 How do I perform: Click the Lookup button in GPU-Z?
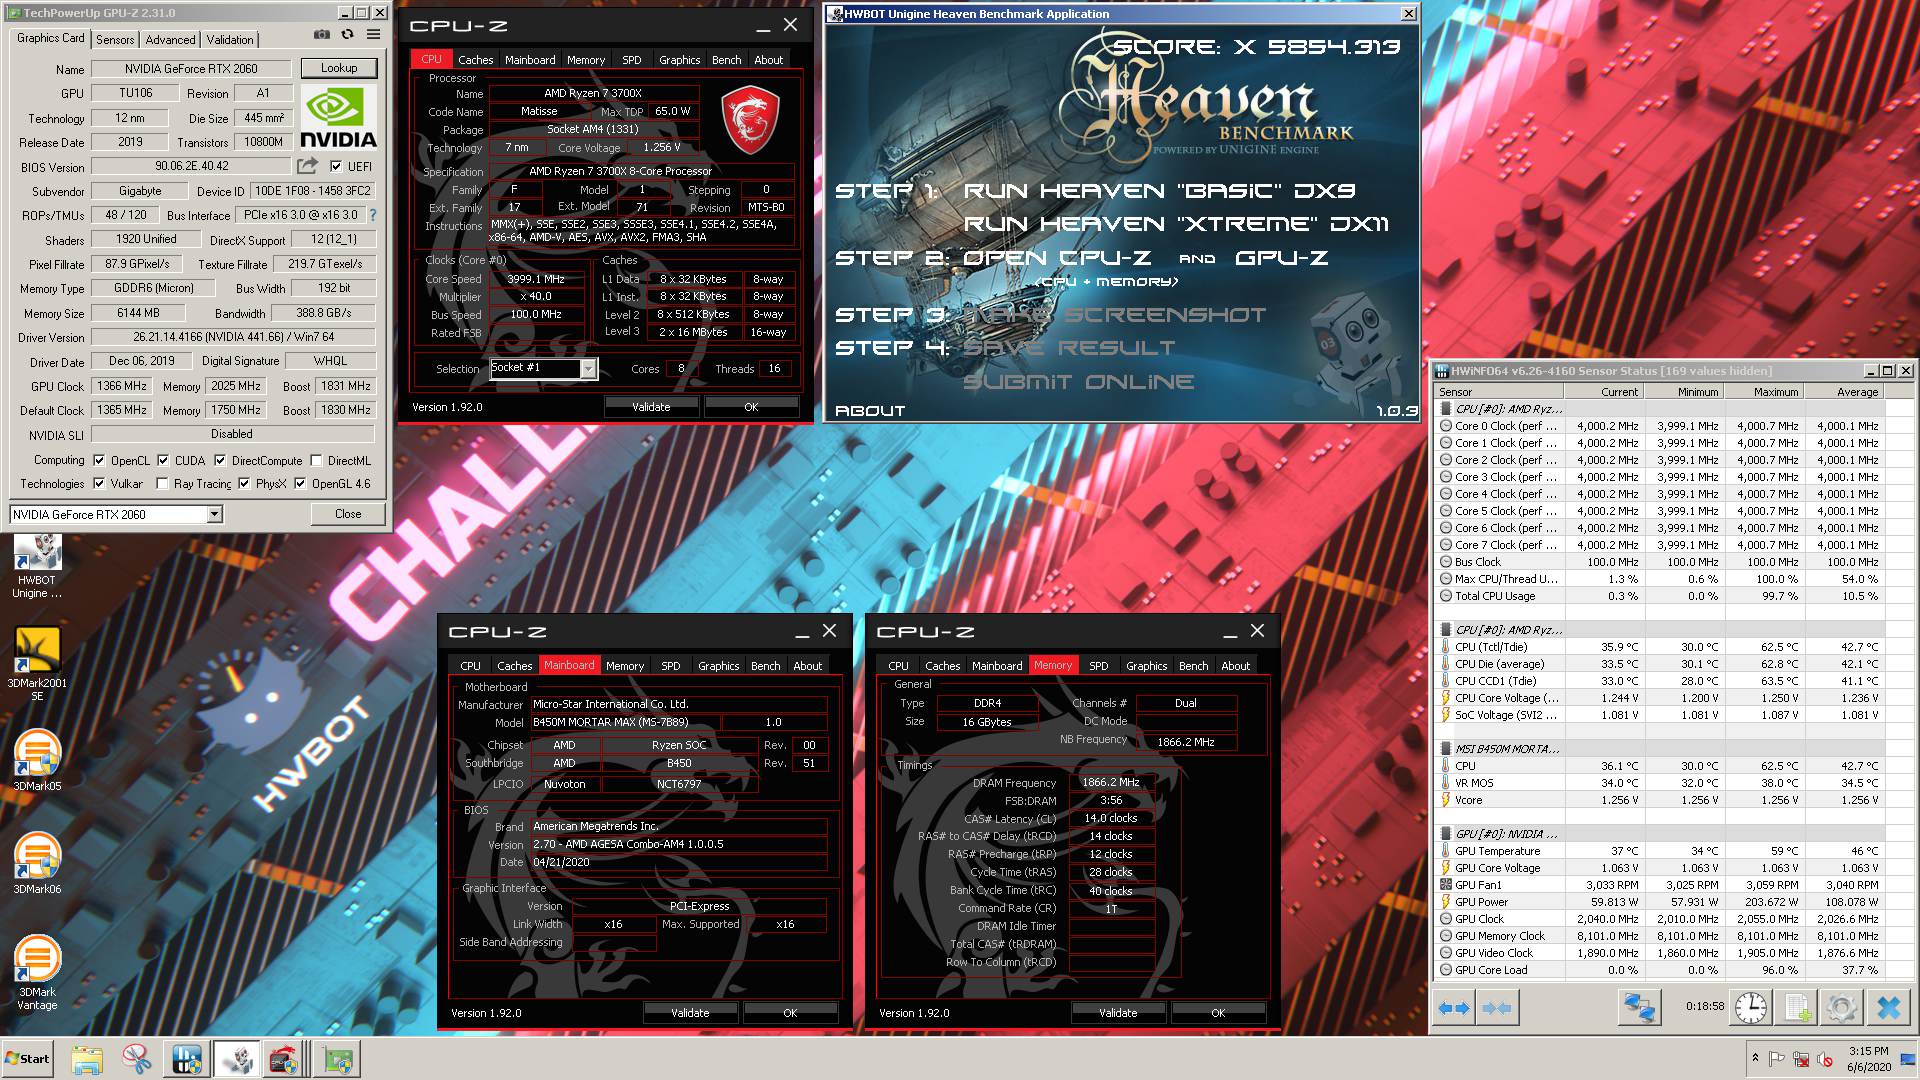339,68
